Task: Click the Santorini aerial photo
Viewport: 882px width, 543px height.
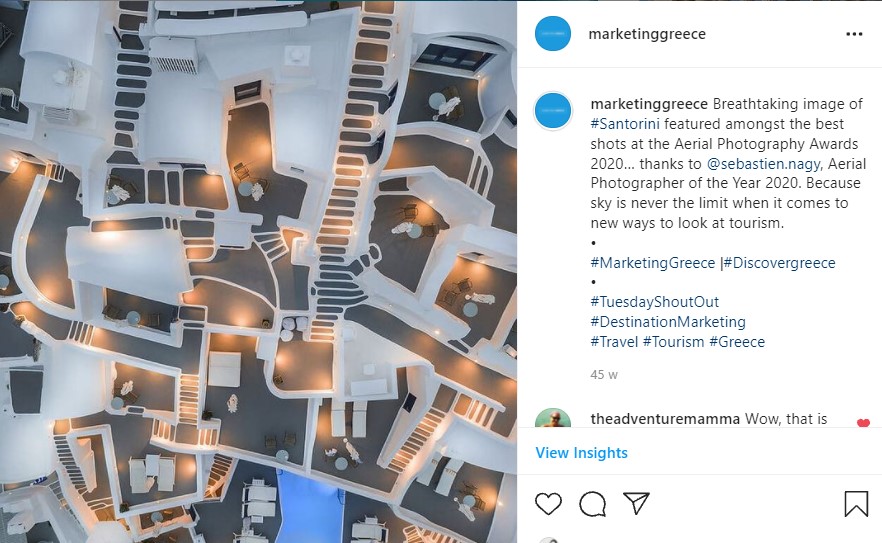Action: (258, 271)
